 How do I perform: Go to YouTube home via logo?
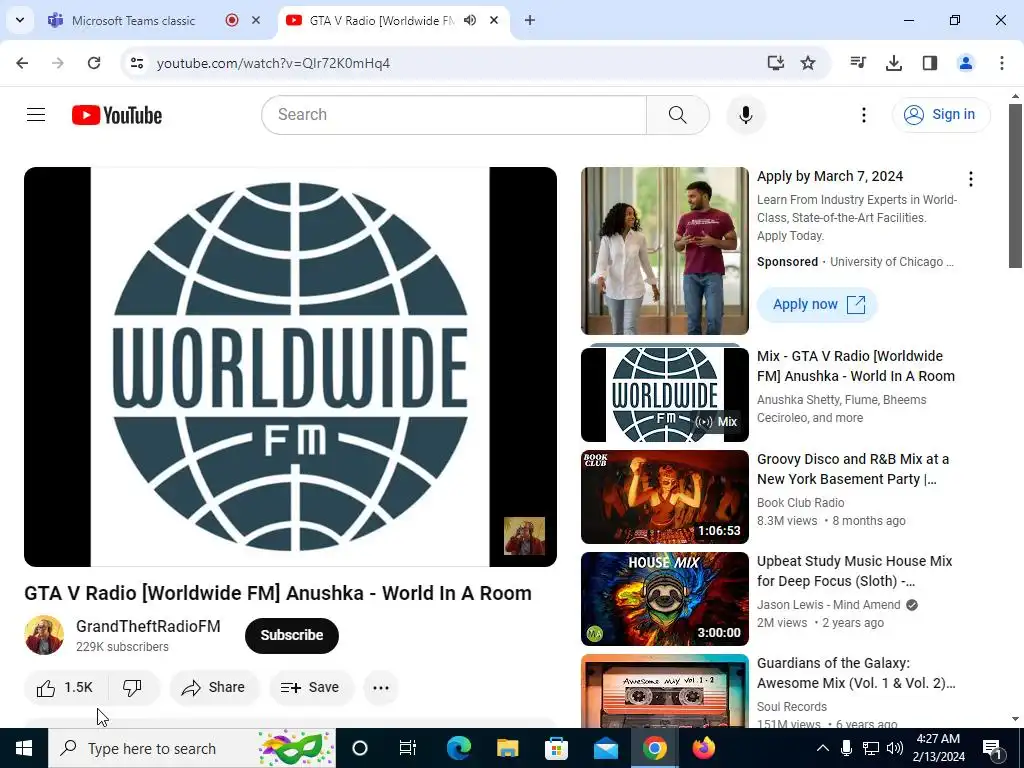(x=117, y=115)
